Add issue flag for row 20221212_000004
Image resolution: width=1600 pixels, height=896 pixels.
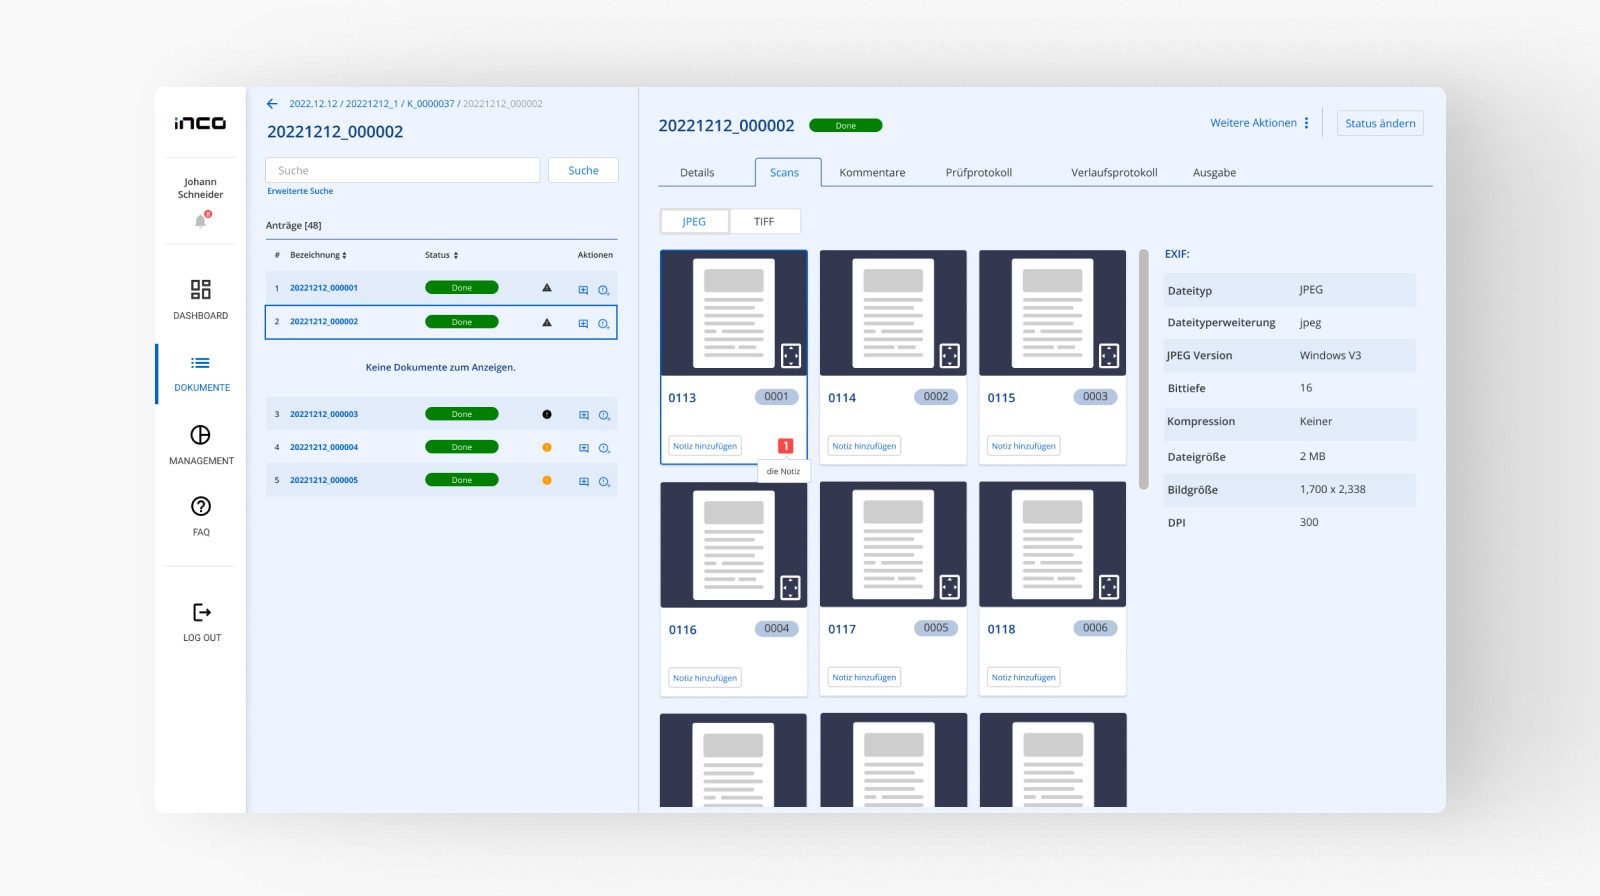pyautogui.click(x=604, y=448)
